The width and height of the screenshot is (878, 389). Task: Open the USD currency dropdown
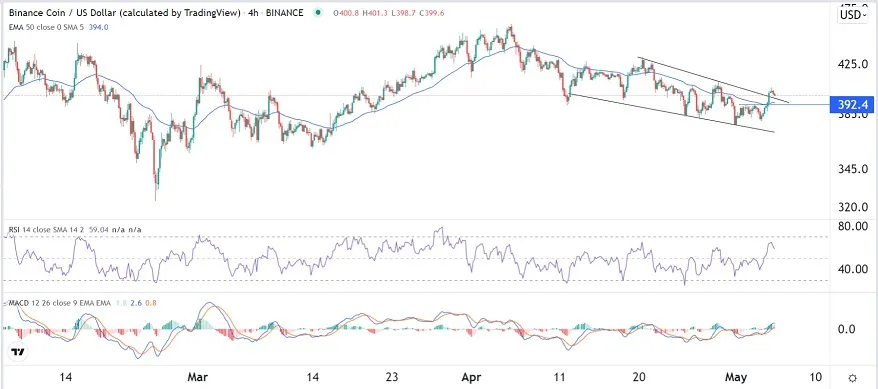coord(853,15)
